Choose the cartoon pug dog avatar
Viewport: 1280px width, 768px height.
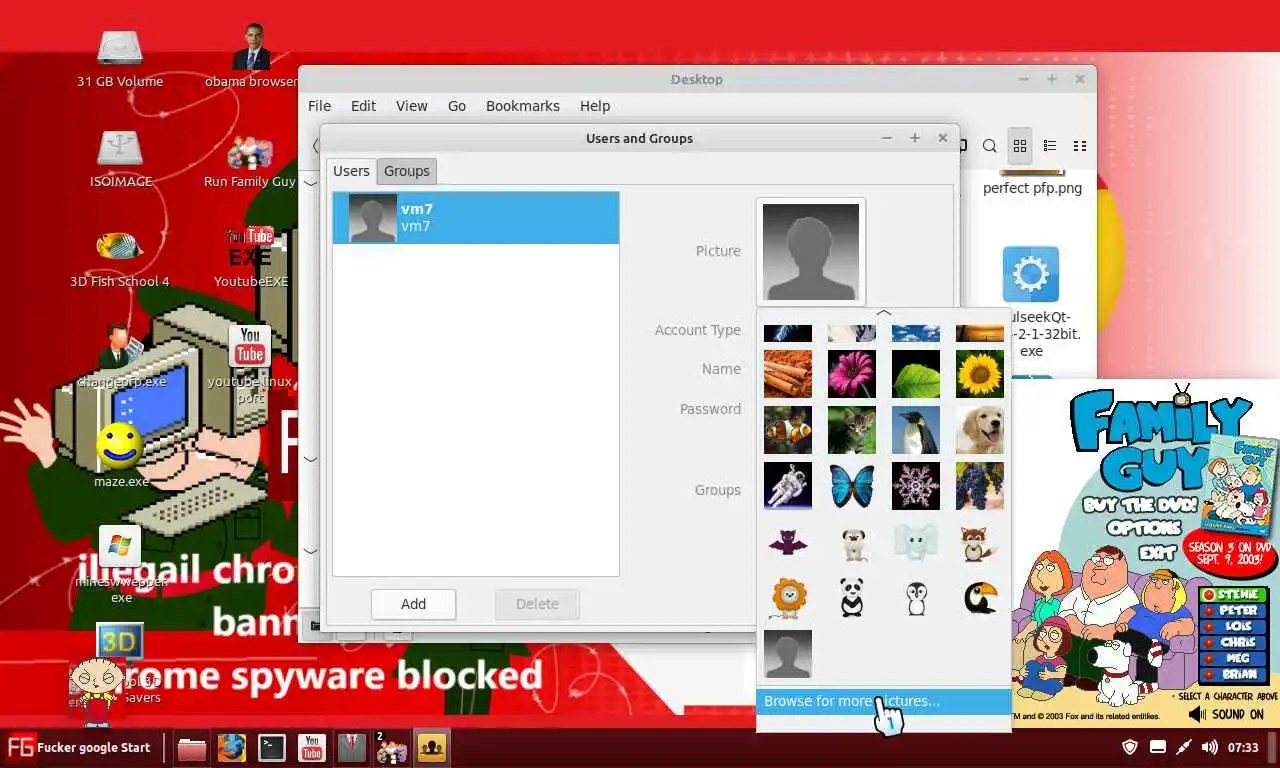[852, 542]
